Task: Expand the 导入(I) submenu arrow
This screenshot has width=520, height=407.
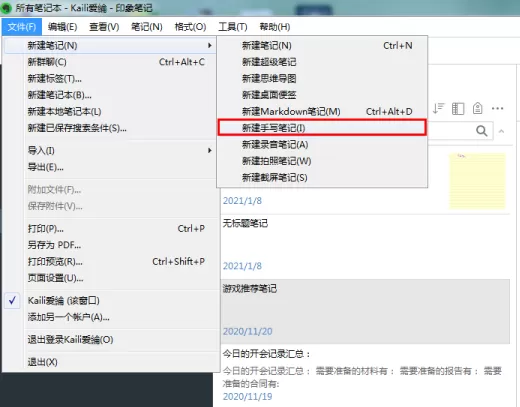Action: point(209,151)
